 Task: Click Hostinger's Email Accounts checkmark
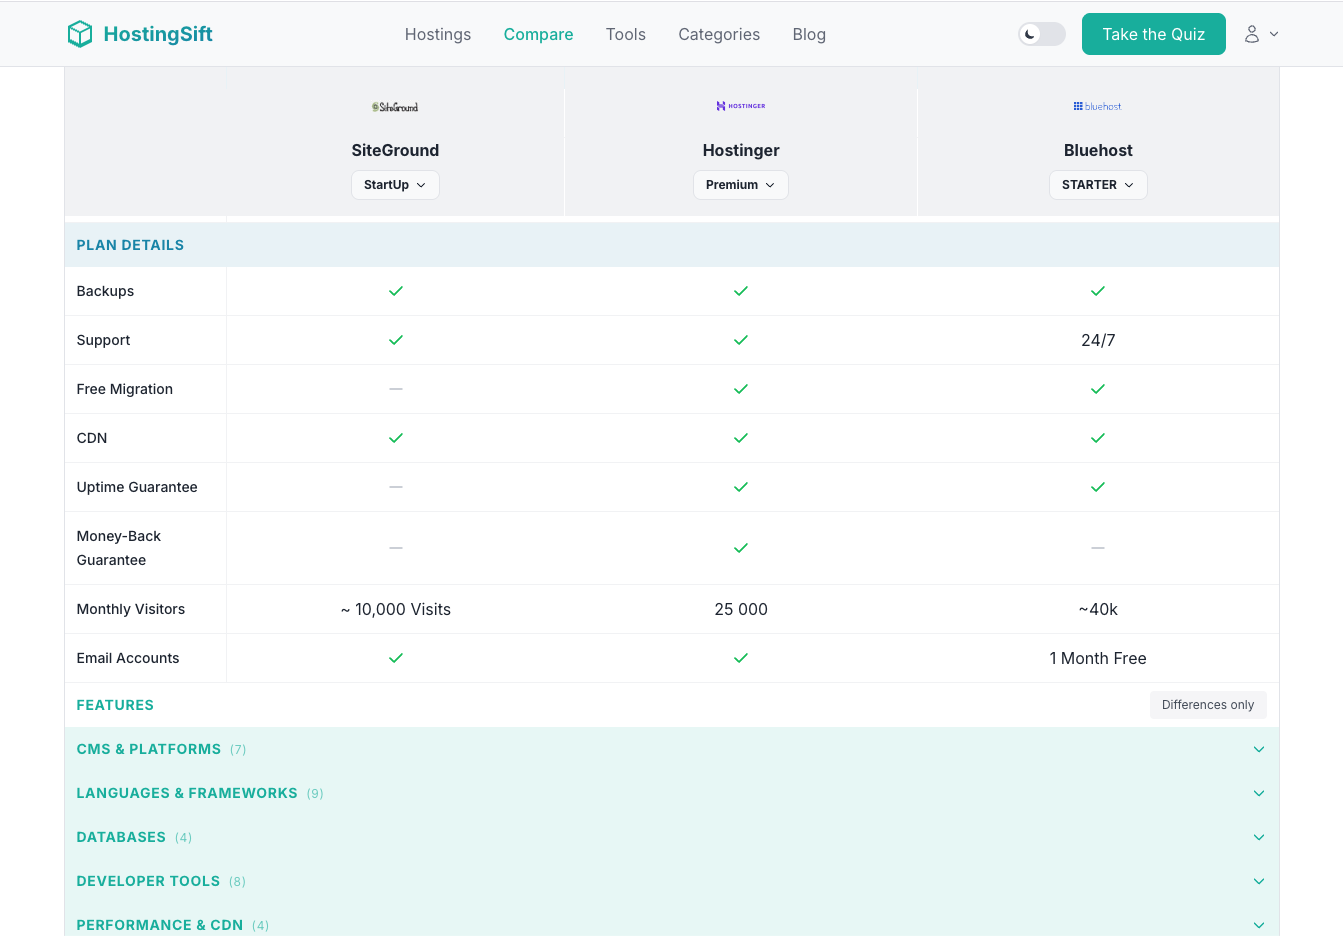tap(741, 658)
